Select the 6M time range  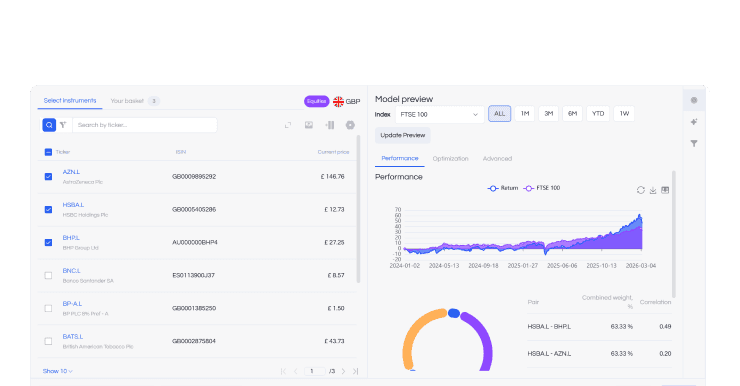tap(572, 114)
